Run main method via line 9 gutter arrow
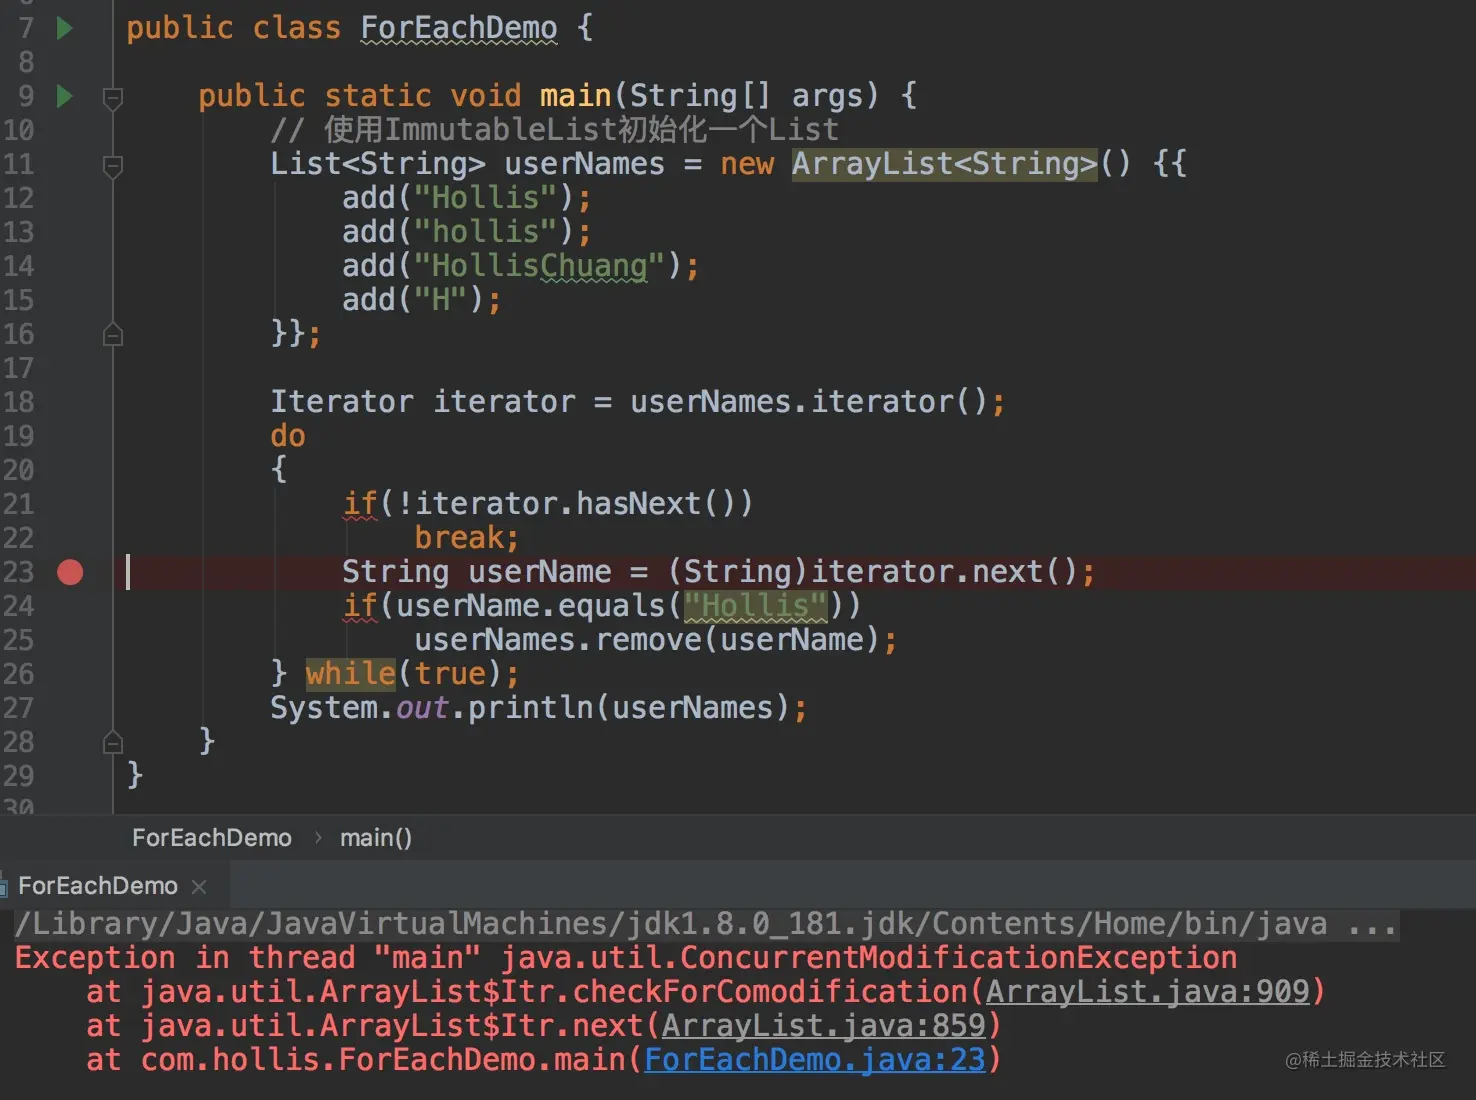This screenshot has height=1100, width=1476. click(65, 96)
